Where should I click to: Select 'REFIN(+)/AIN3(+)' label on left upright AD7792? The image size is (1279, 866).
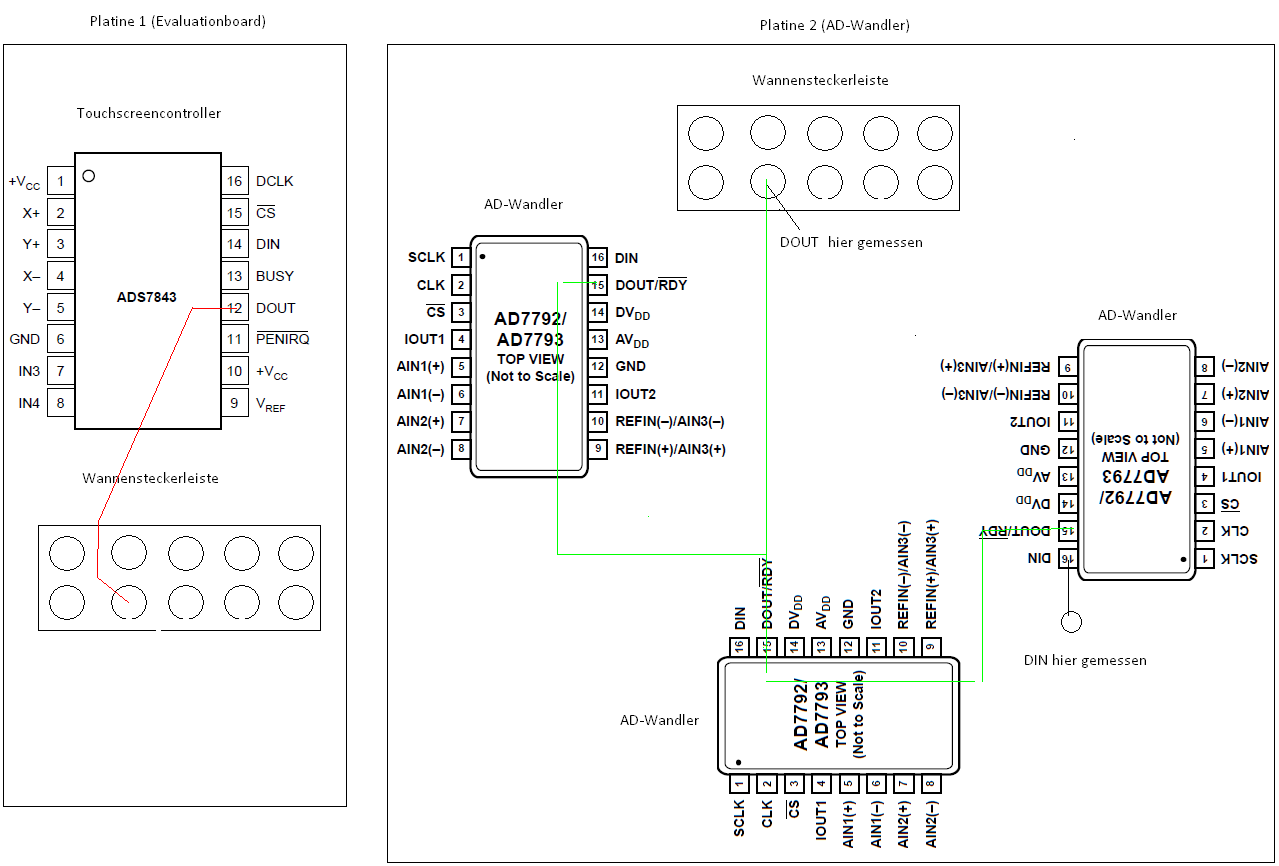click(670, 450)
